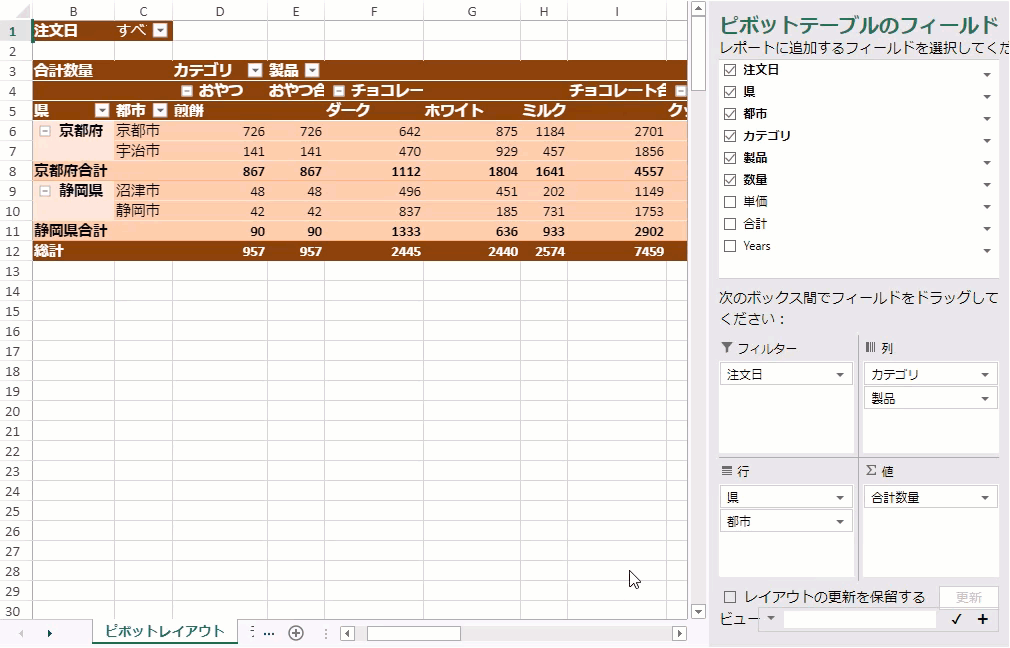The height and width of the screenshot is (648, 1010).
Task: Click the plus icon next to view box
Action: [983, 619]
